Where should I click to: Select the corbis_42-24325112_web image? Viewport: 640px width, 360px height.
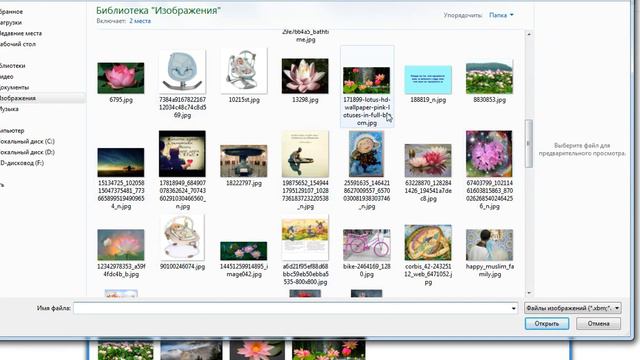[428, 242]
